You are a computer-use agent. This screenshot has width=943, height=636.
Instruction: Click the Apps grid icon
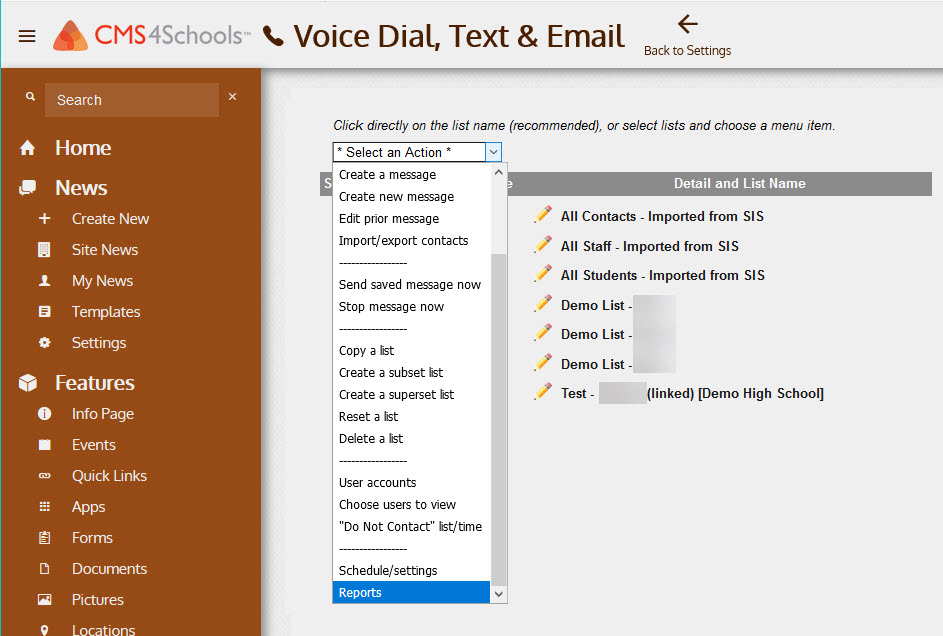45,506
